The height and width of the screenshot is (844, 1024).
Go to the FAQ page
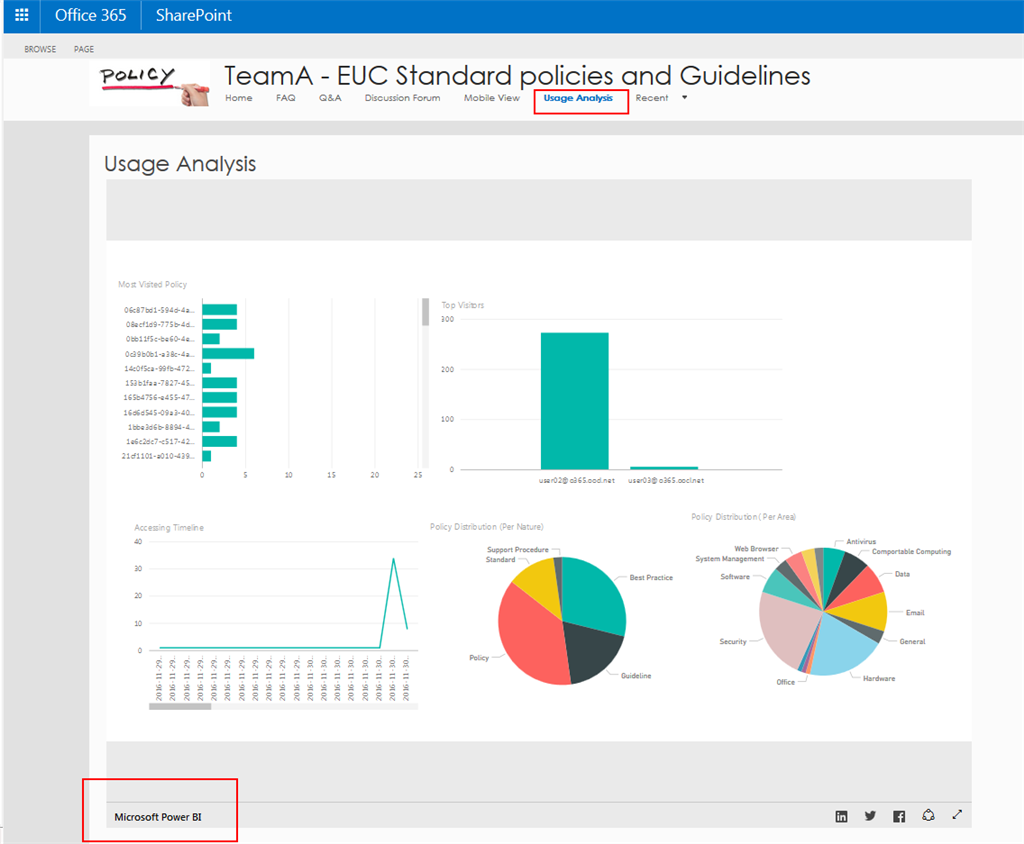pyautogui.click(x=285, y=98)
